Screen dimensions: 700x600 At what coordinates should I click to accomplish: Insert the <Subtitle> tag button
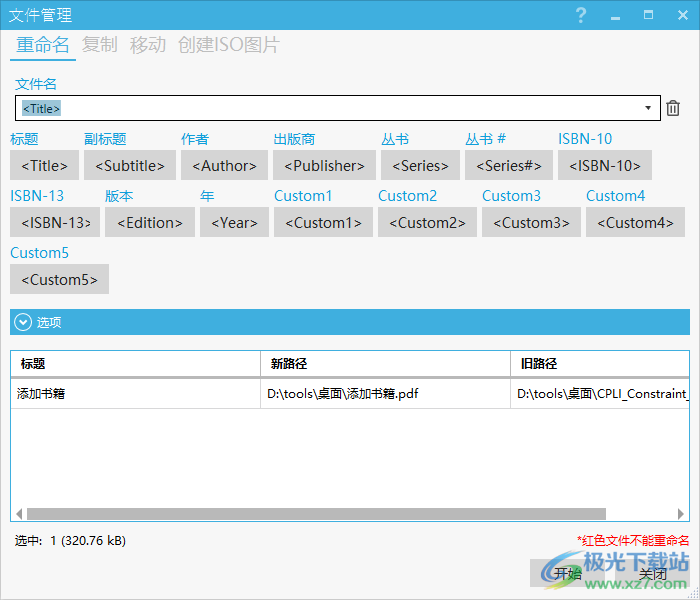click(130, 165)
